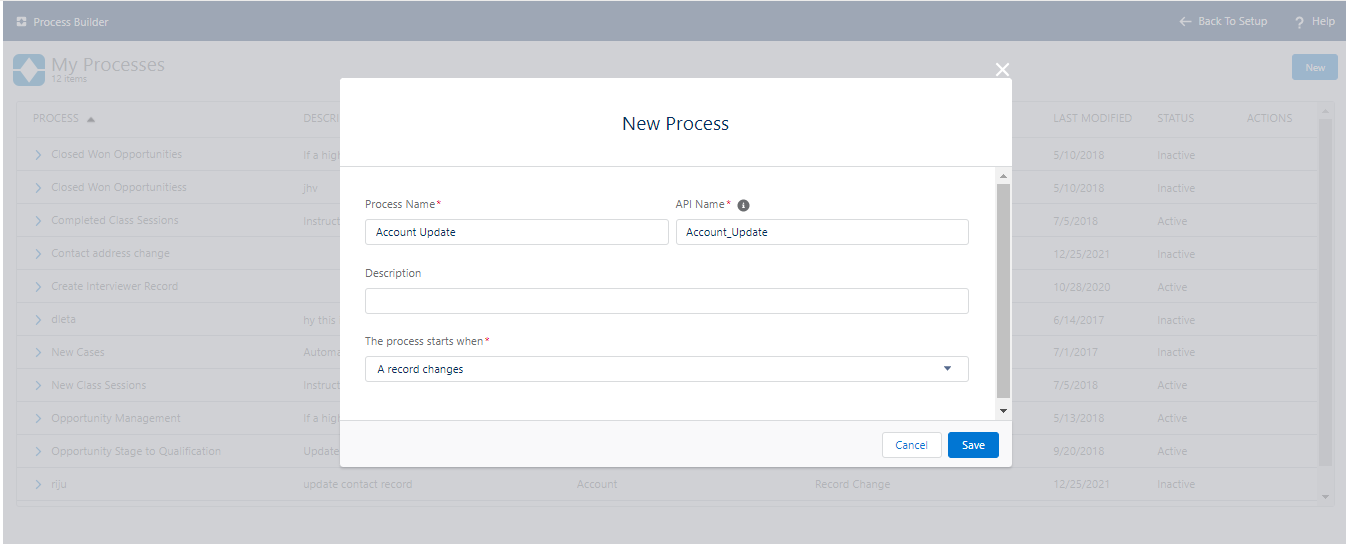This screenshot has width=1346, height=544.
Task: Click the Help question mark icon
Action: [x=1299, y=22]
